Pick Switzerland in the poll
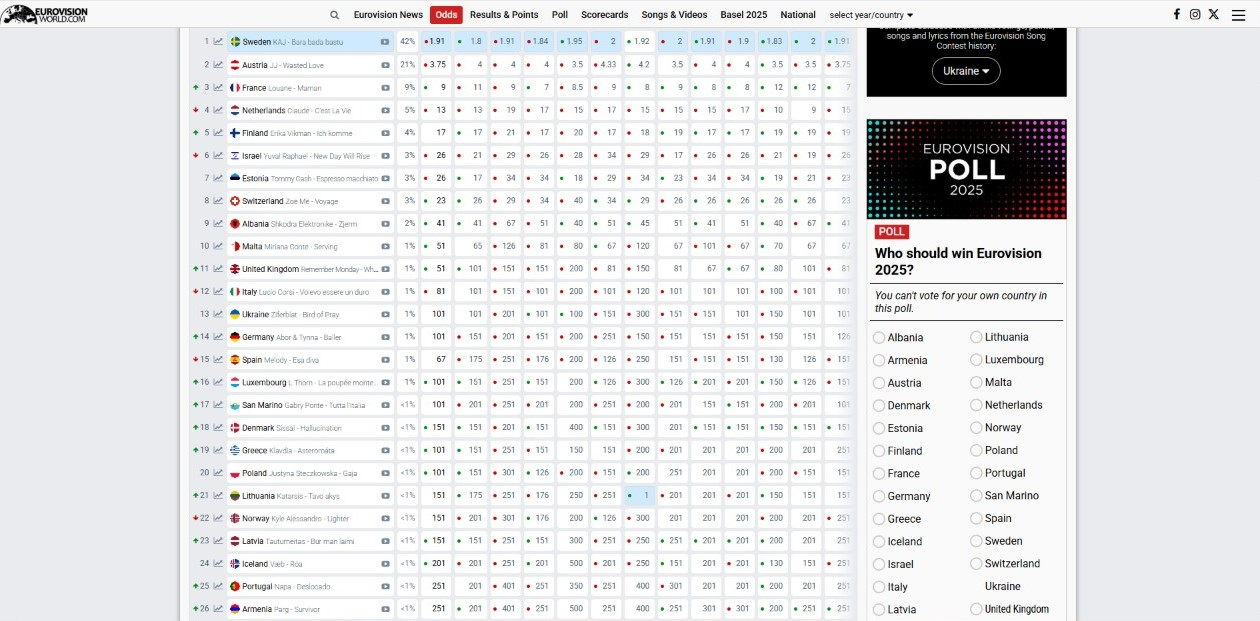This screenshot has height=621, width=1260. click(976, 564)
